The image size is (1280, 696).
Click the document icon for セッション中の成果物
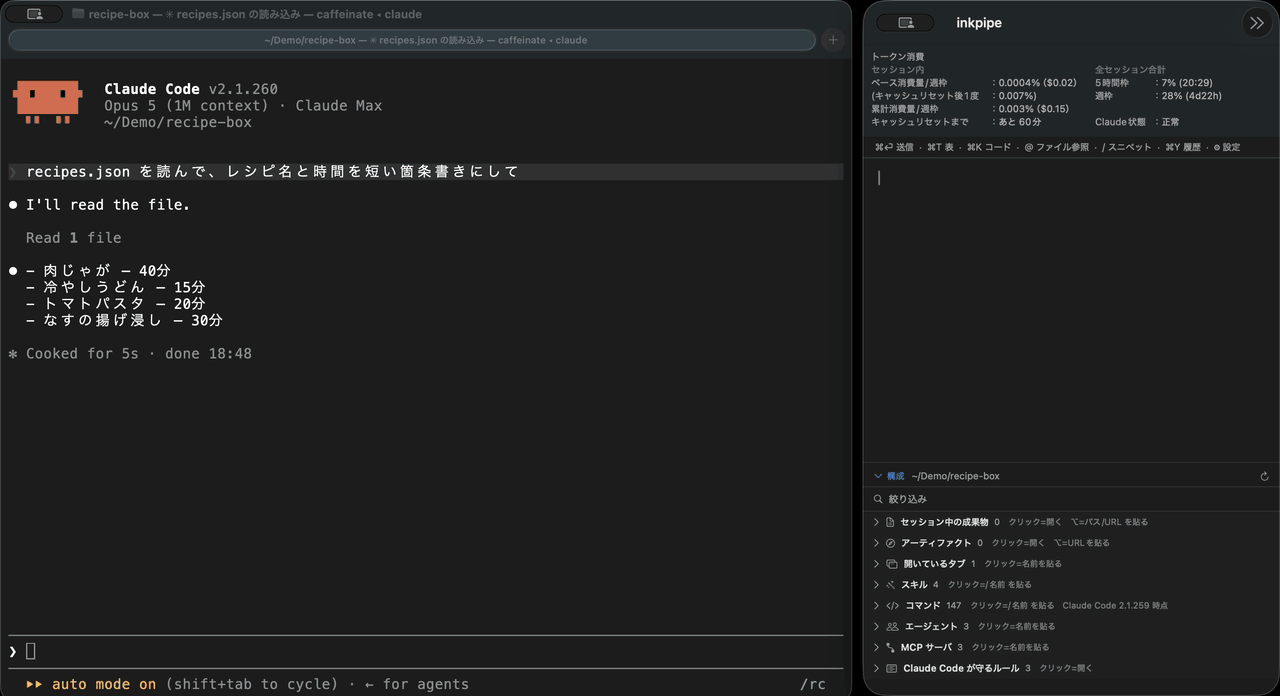(x=890, y=522)
